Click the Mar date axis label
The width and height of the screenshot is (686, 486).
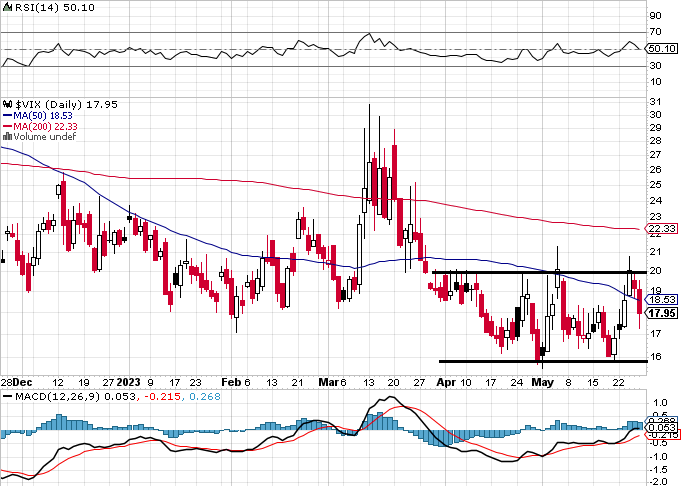(x=329, y=382)
